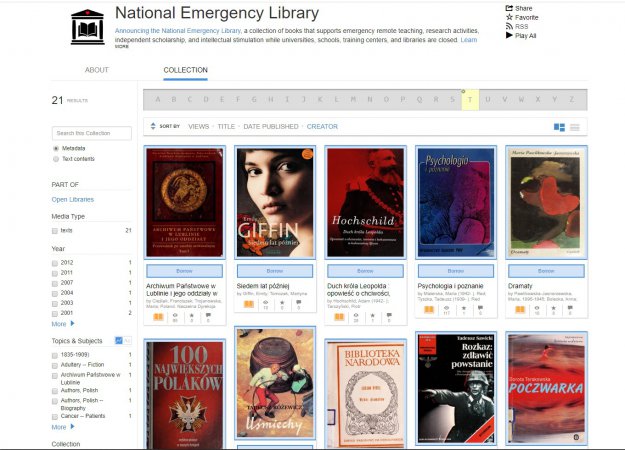Open Rozkaz: zdławić powstanie book cover

pos(456,388)
